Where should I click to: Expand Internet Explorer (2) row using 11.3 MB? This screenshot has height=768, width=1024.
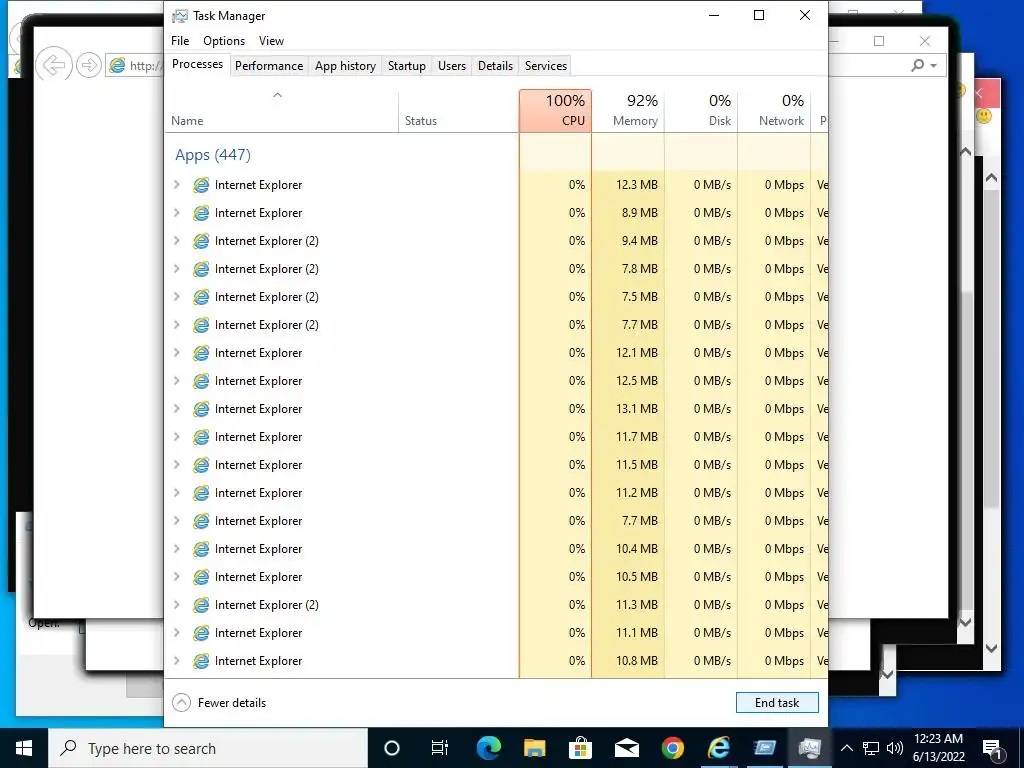pyautogui.click(x=176, y=605)
